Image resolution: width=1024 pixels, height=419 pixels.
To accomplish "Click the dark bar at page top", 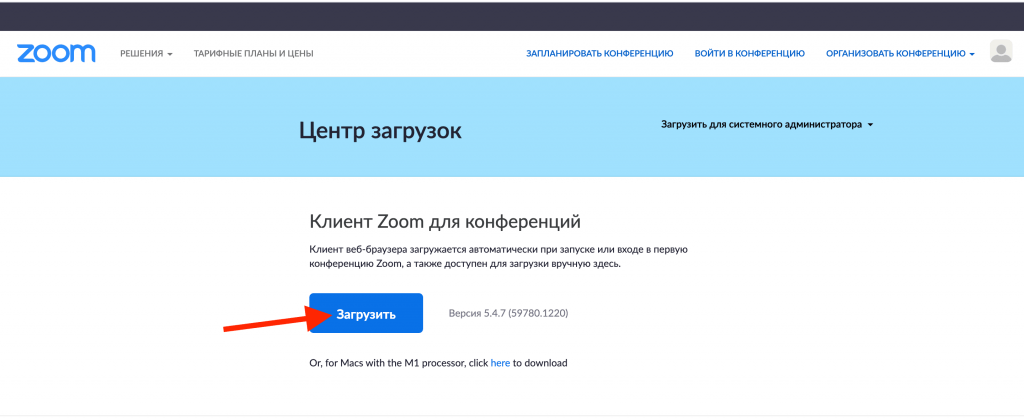I will tap(512, 15).
